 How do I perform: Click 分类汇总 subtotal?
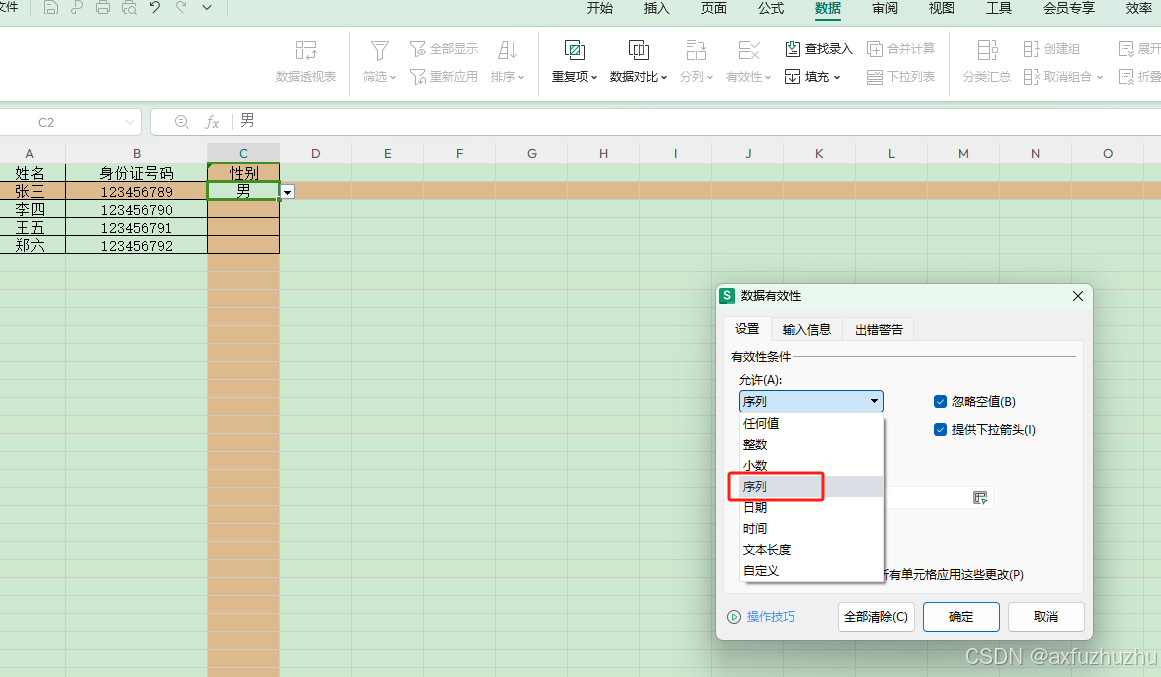[x=986, y=61]
